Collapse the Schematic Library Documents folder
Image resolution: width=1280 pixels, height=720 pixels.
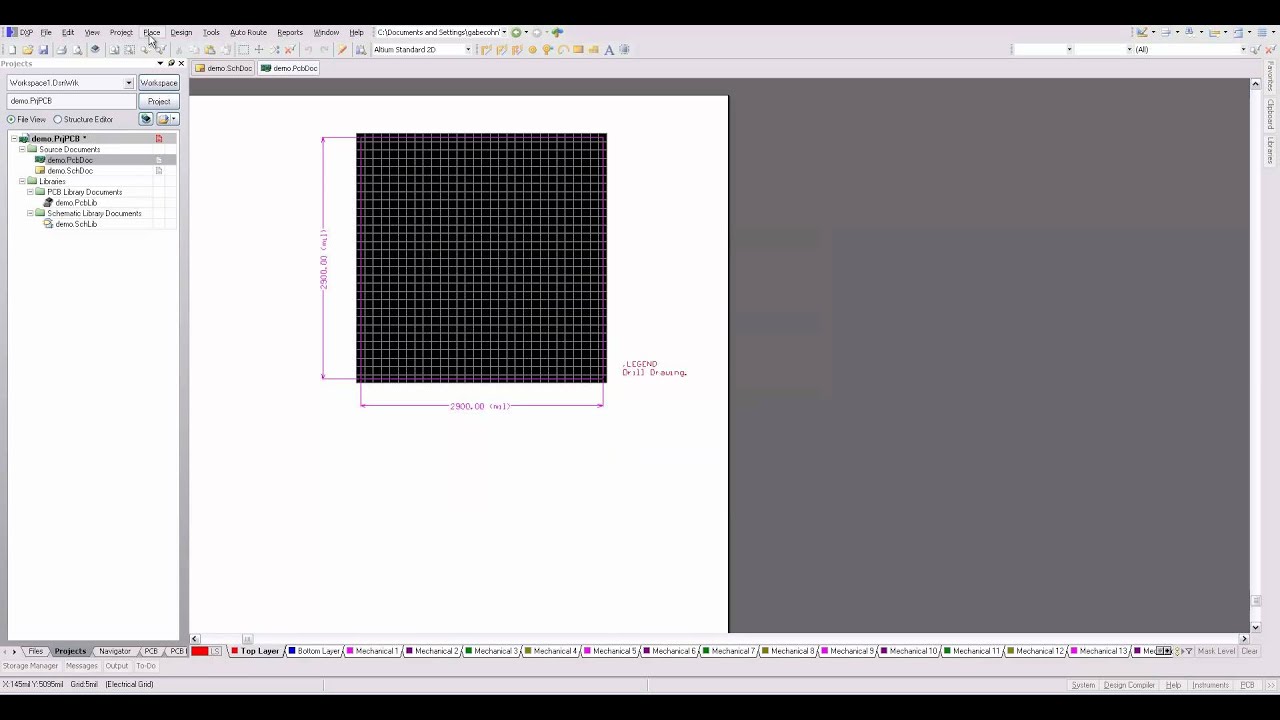point(30,213)
